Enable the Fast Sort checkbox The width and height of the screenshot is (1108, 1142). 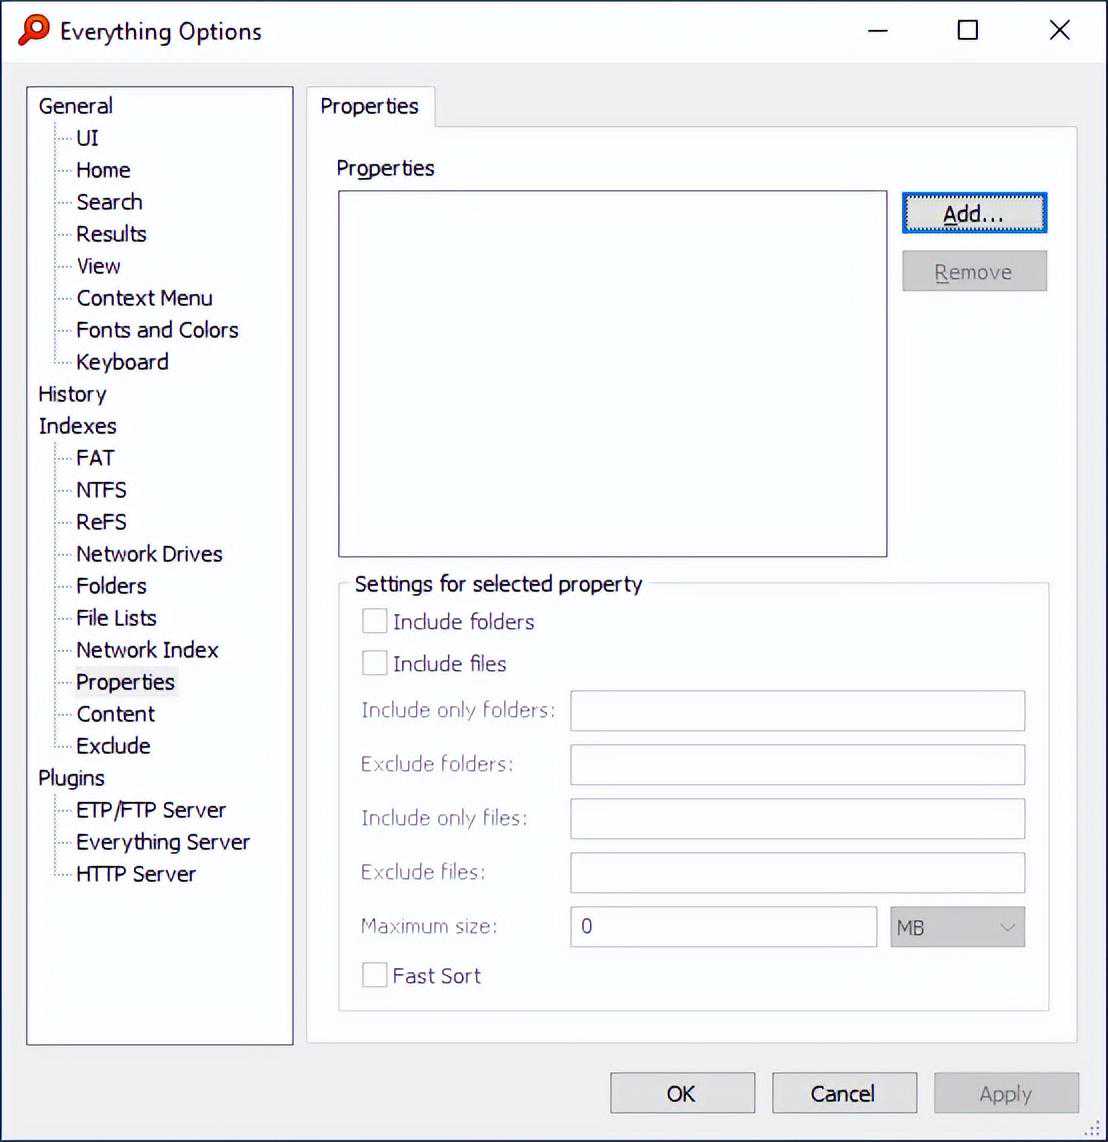click(x=375, y=975)
